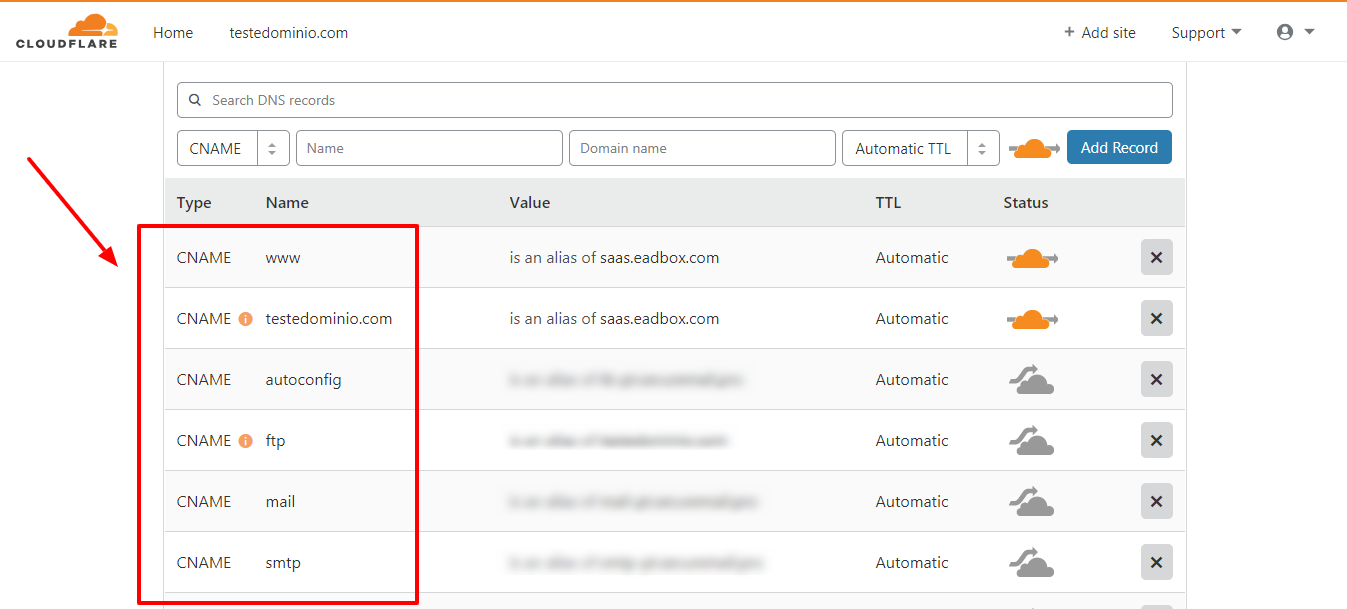Click the info icon beside testedominio.com
The height and width of the screenshot is (609, 1347).
(x=245, y=319)
